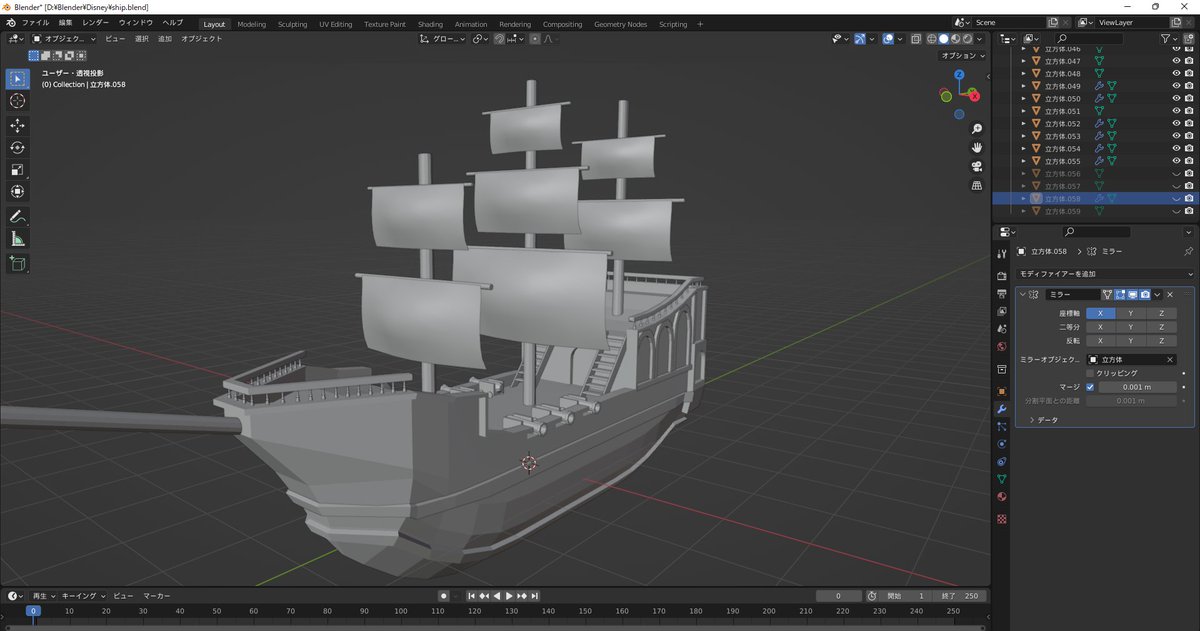This screenshot has width=1200, height=631.
Task: Open the オプション dropdown
Action: point(963,56)
